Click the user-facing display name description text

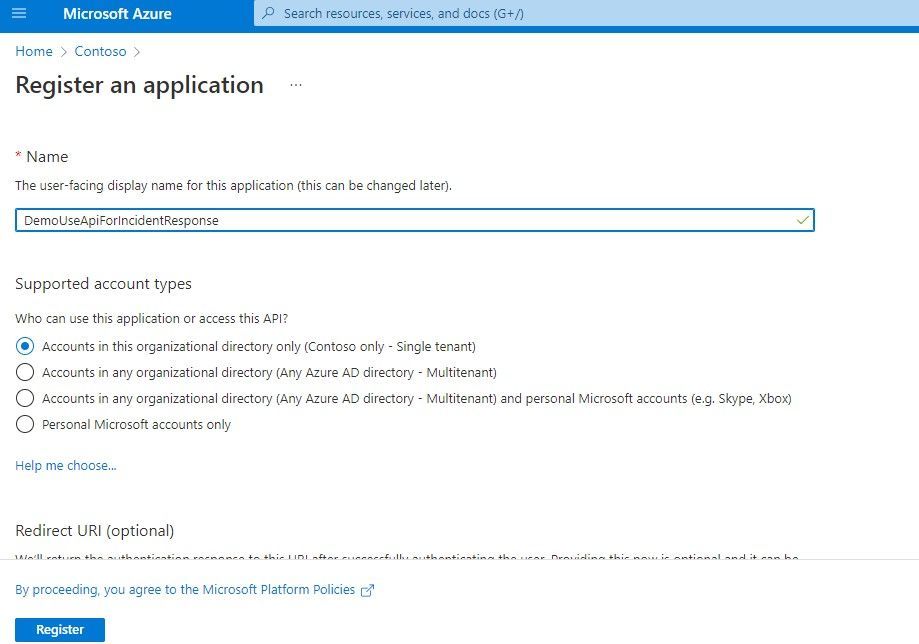233,186
